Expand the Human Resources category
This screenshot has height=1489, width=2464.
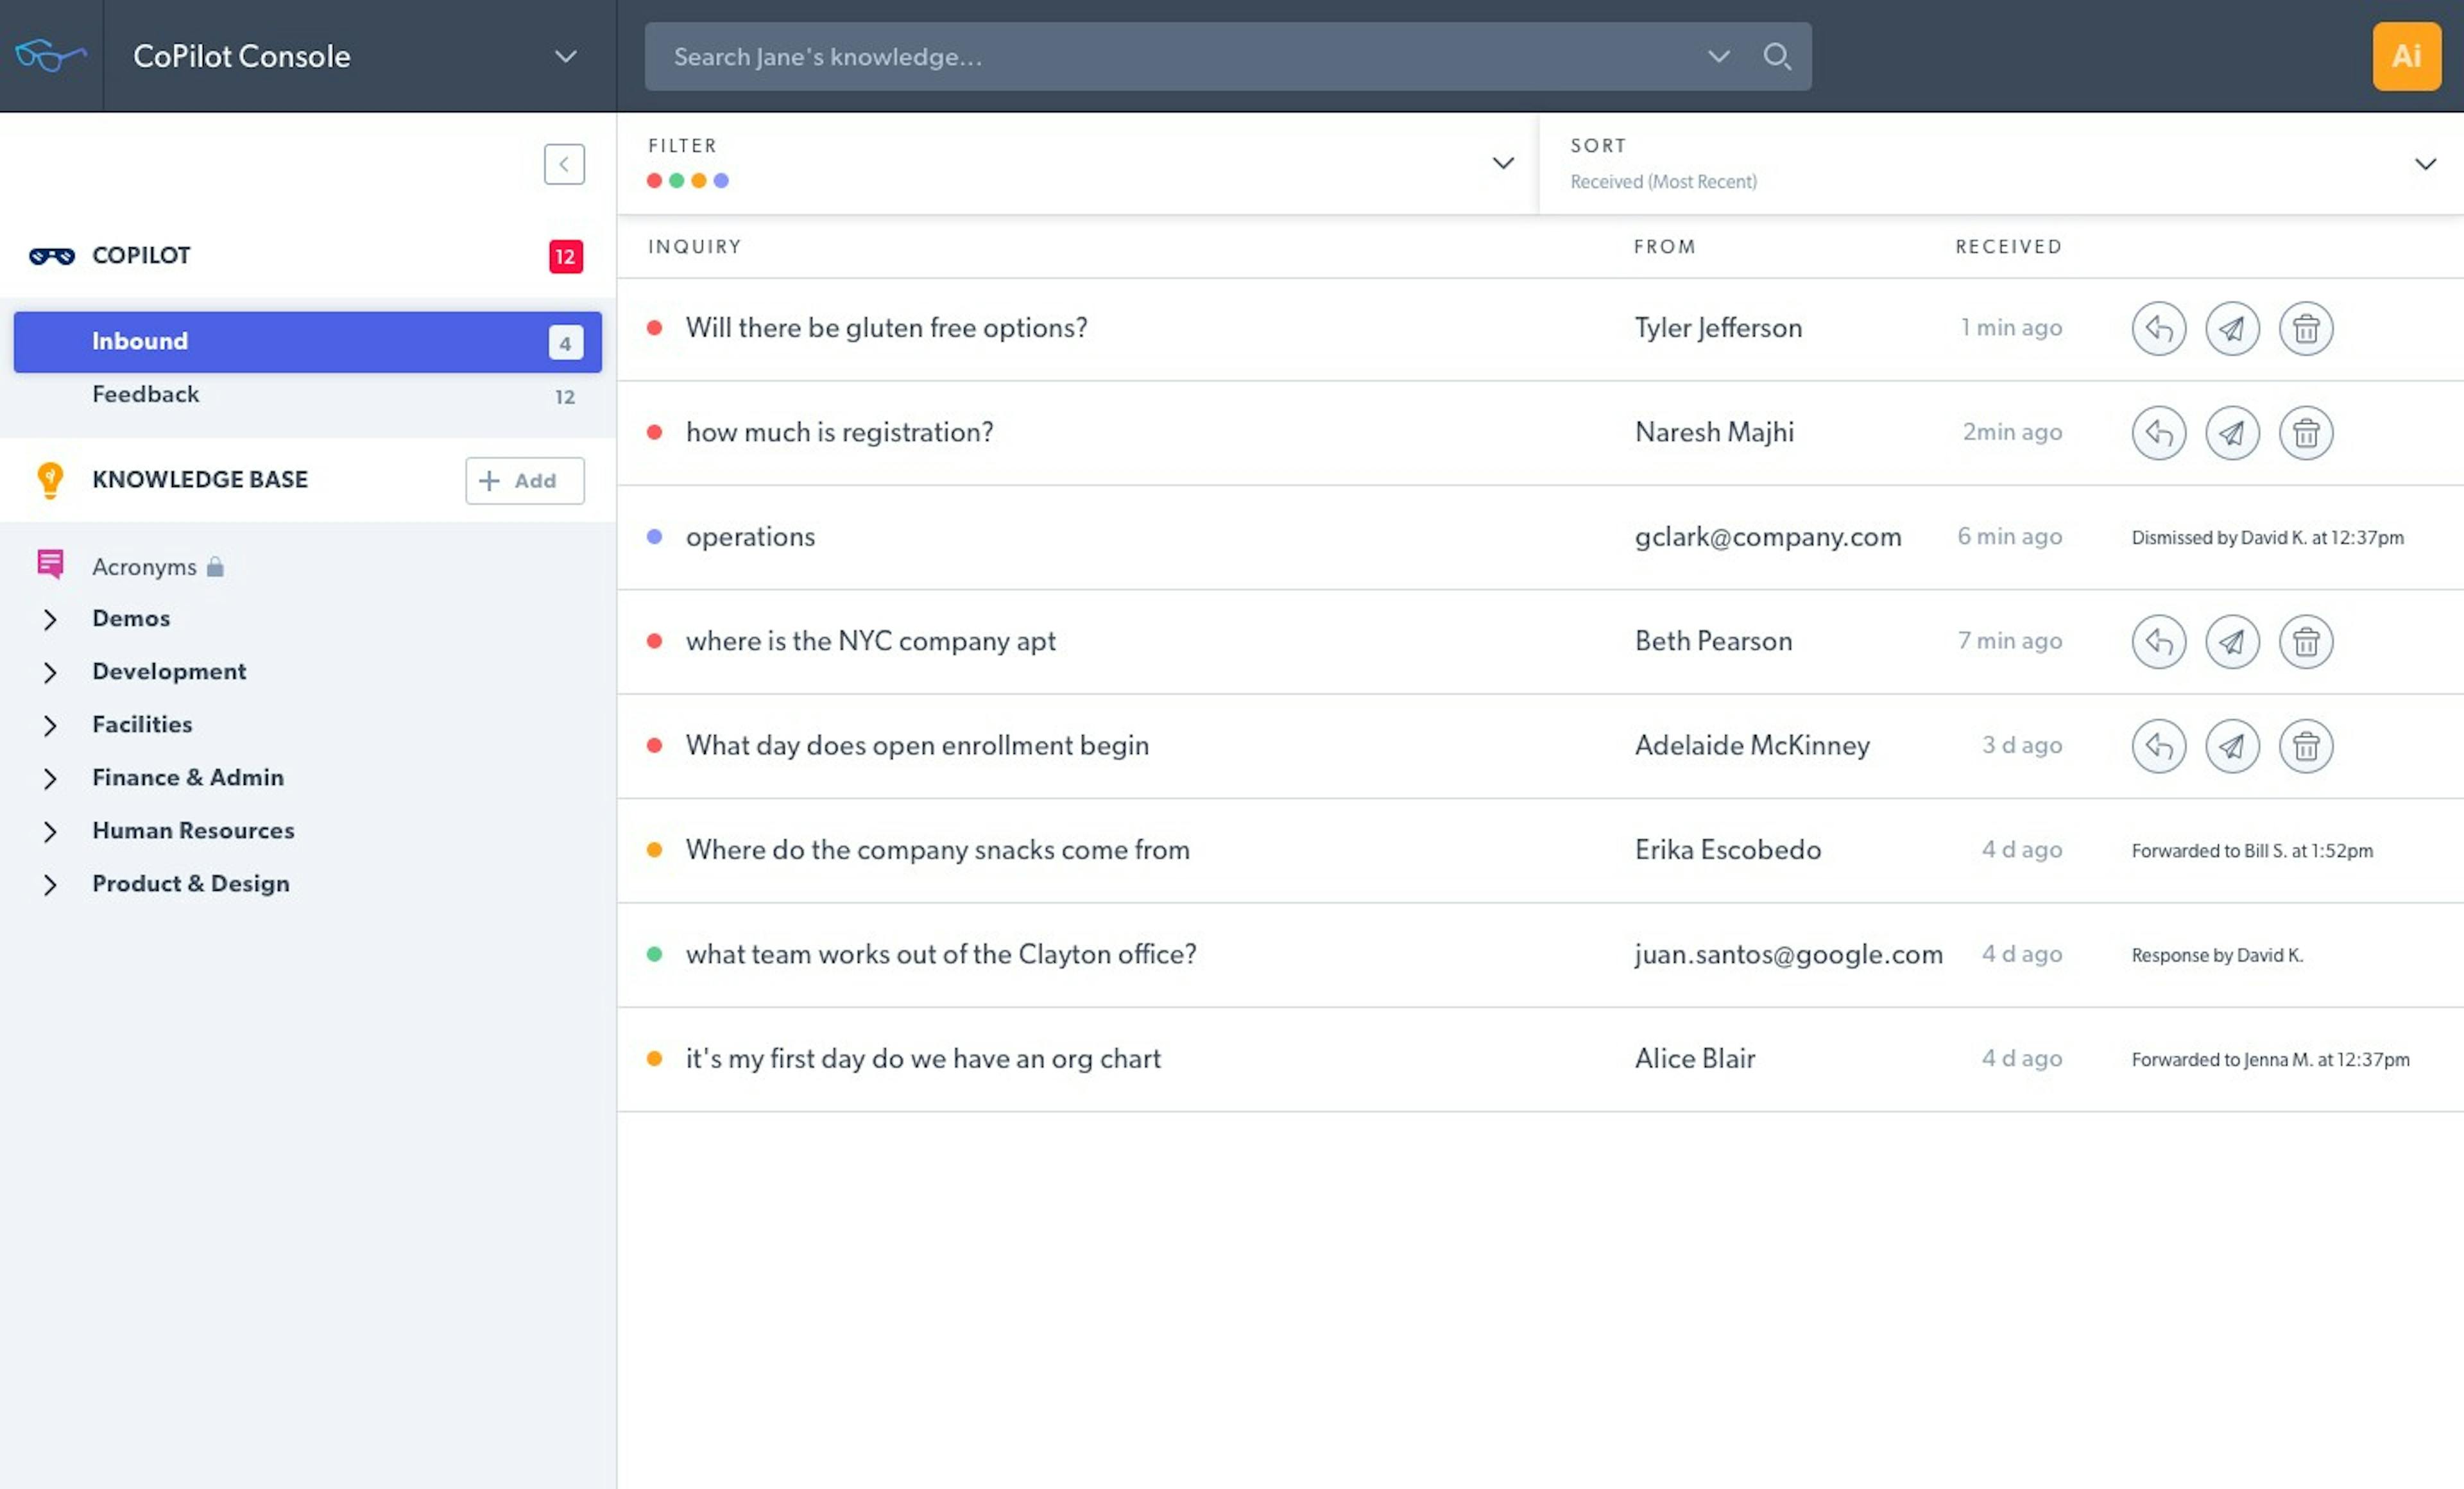50,831
